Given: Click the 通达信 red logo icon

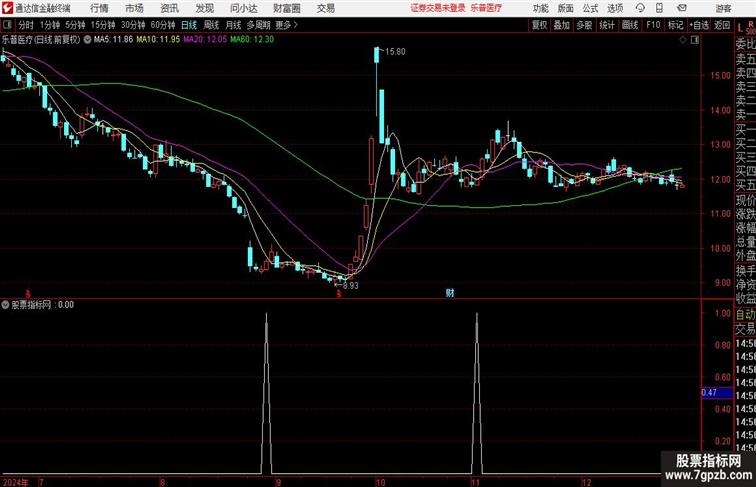Looking at the screenshot, I should [x=8, y=8].
